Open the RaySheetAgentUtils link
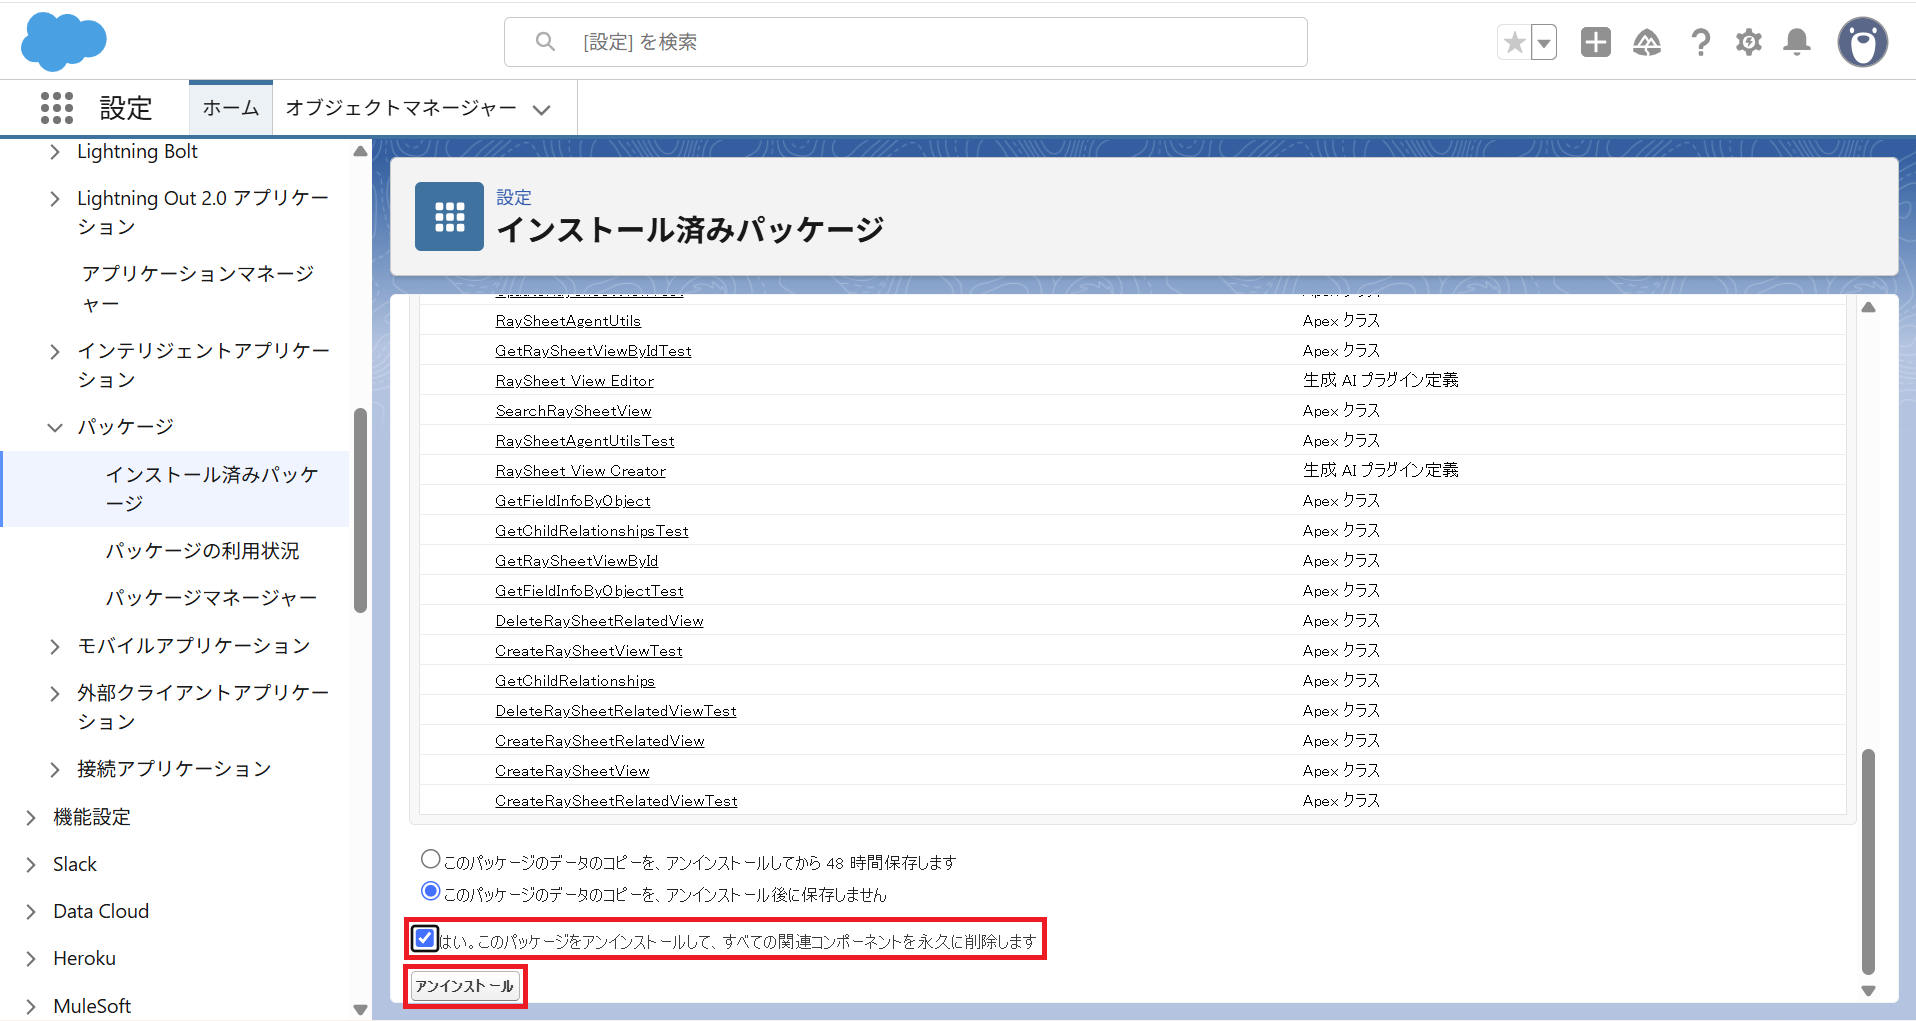 (568, 321)
